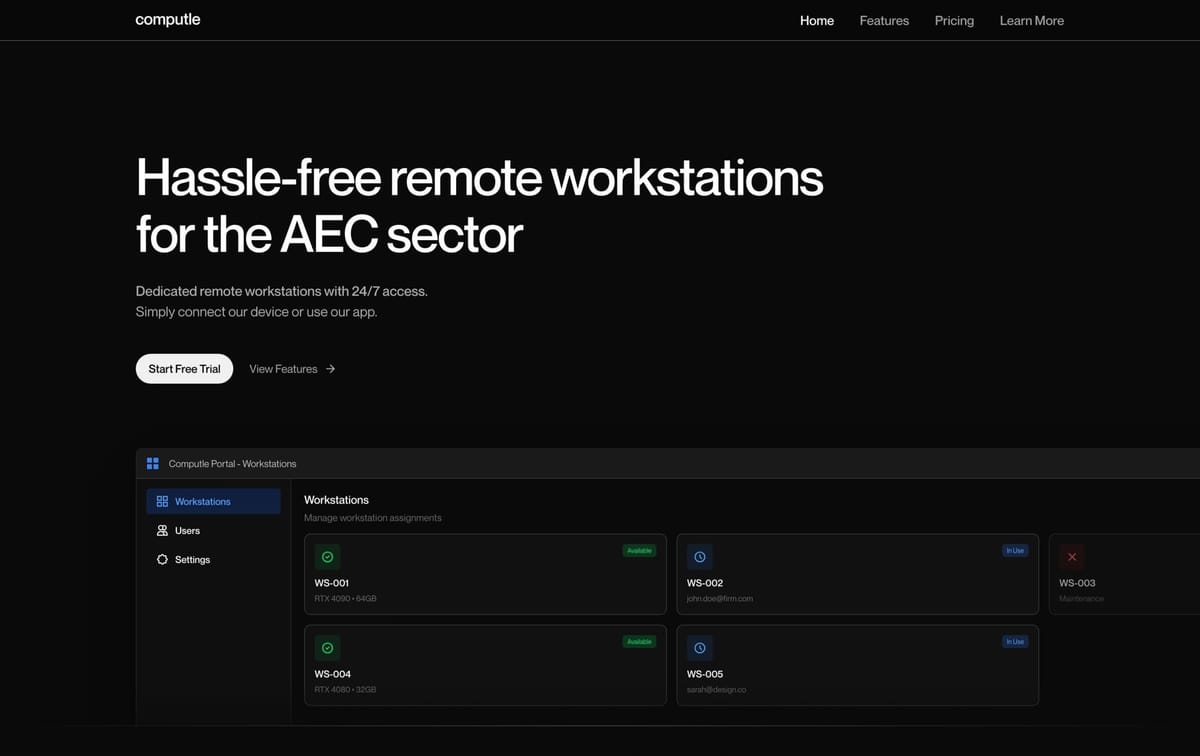This screenshot has width=1200, height=756.
Task: Expand the WS-005 workstation card
Action: pos(857,665)
